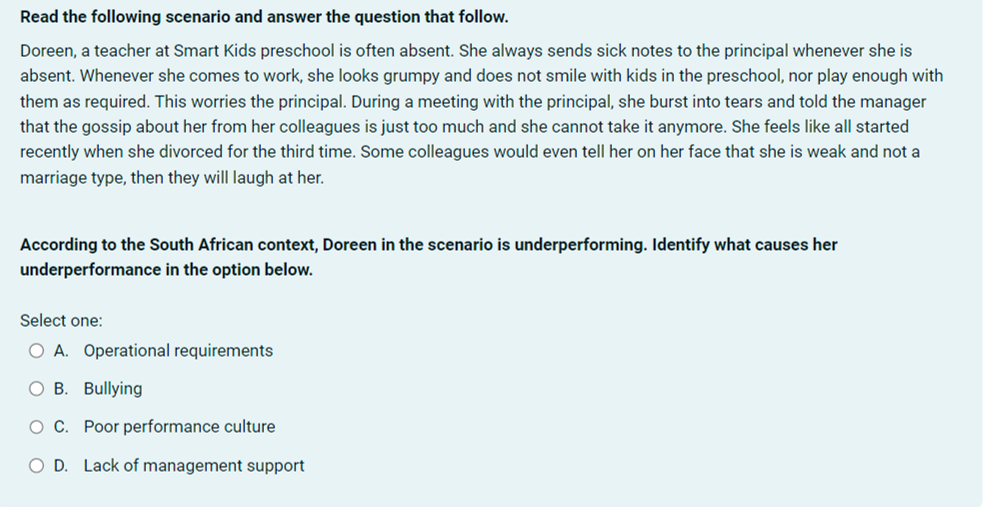Select radio button for Lack of management support
984x507 pixels.
pos(36,466)
